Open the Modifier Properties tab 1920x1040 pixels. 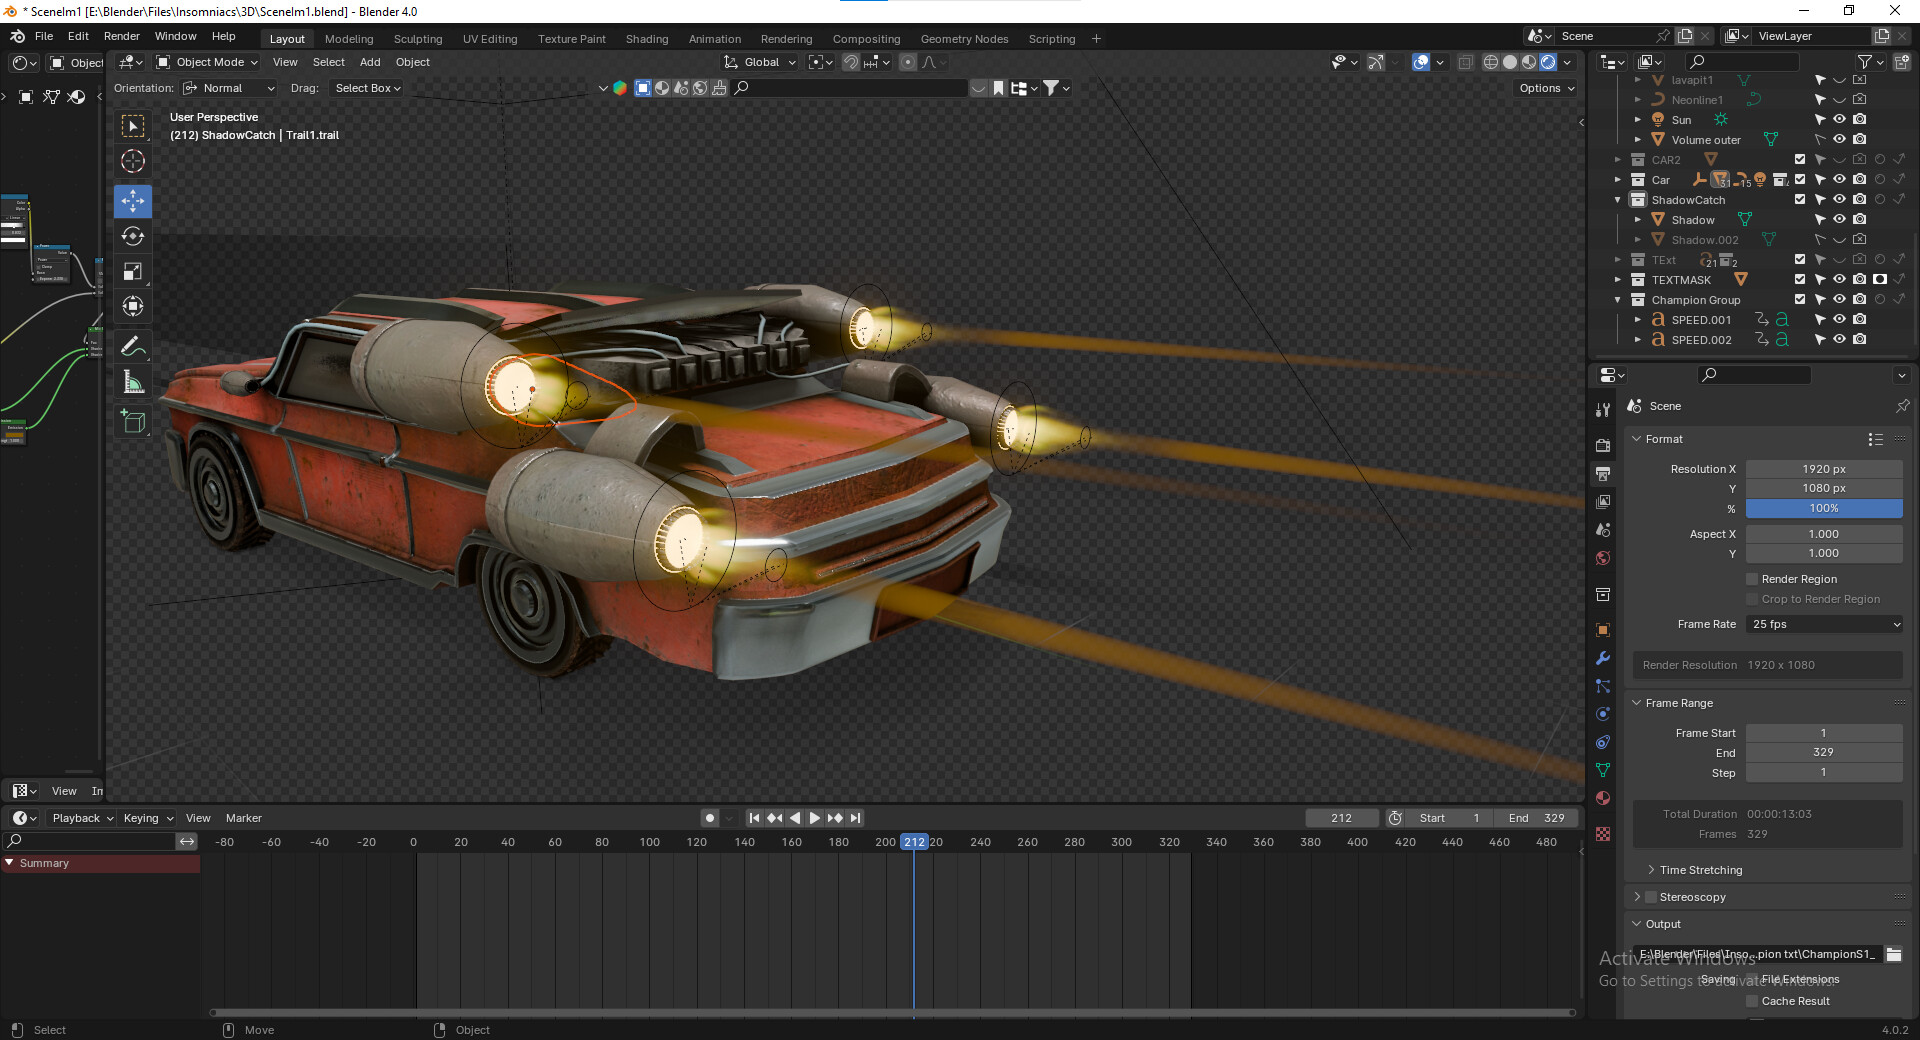[1603, 658]
